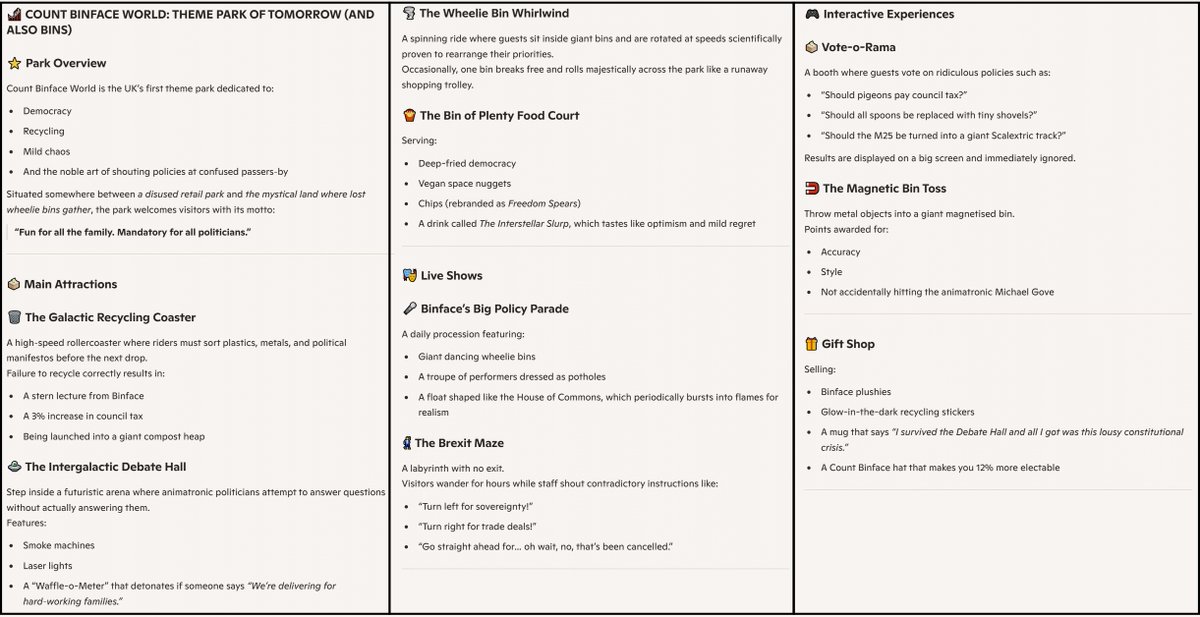Click the italic text 'Freedom Spears'
The height and width of the screenshot is (617, 1200).
tap(546, 204)
